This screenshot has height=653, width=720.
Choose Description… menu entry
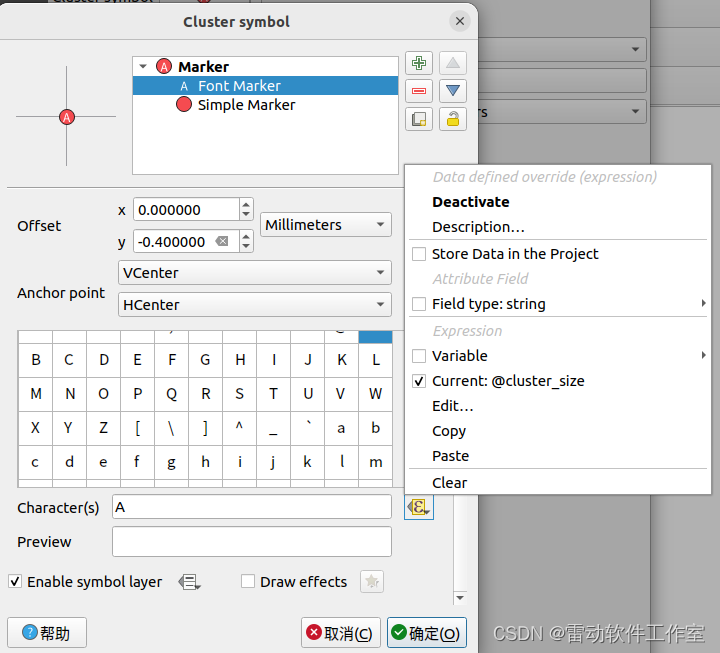point(478,227)
